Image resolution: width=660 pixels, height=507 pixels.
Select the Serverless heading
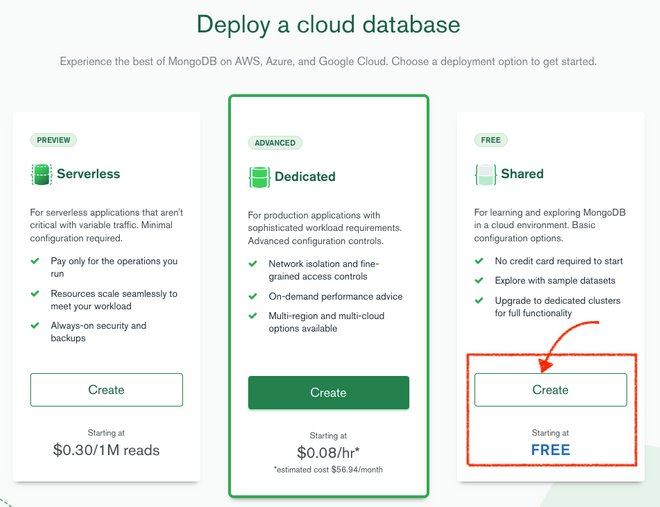coord(88,174)
